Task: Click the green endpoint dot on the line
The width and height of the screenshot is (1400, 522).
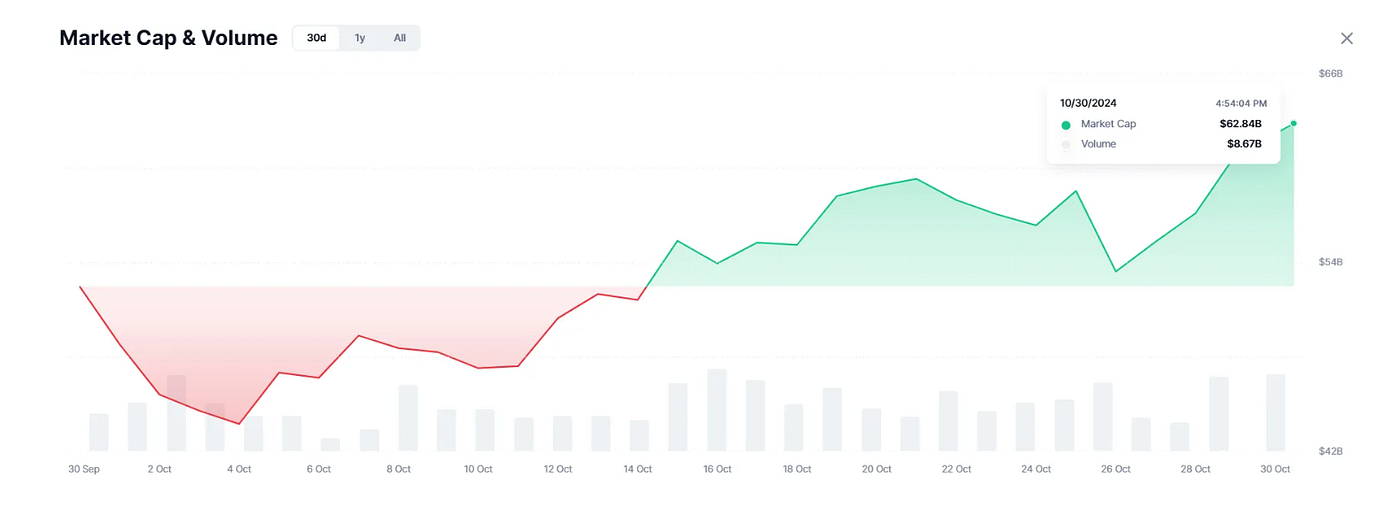Action: pos(1294,123)
